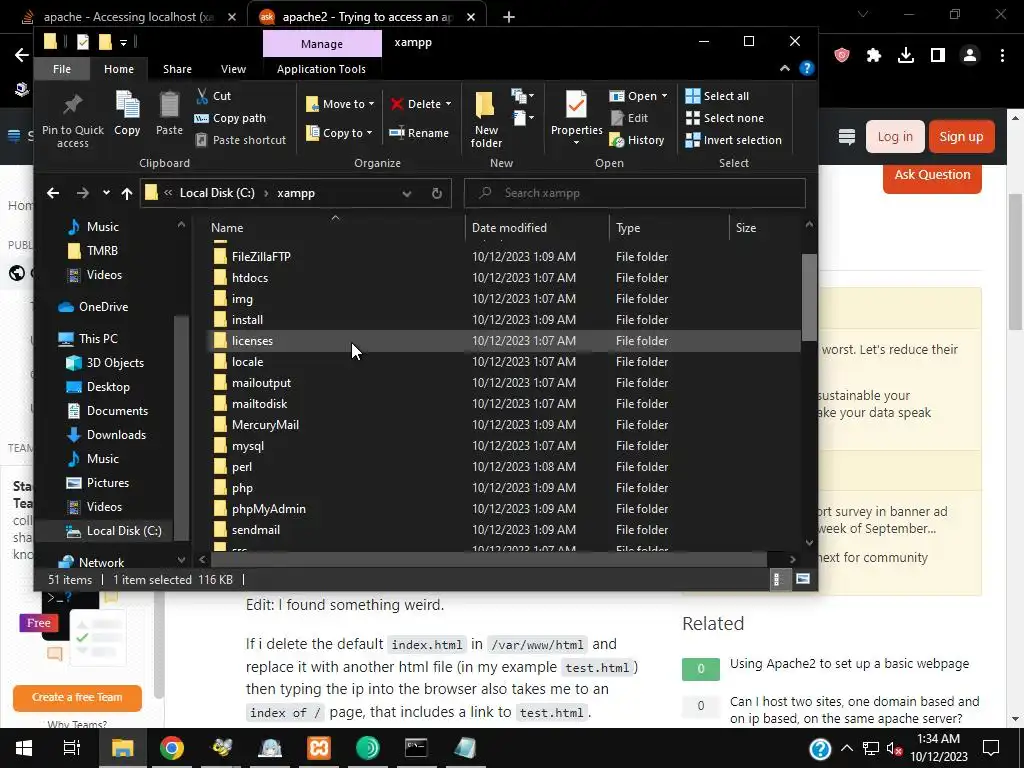Select Network in navigation pane

pyautogui.click(x=101, y=562)
